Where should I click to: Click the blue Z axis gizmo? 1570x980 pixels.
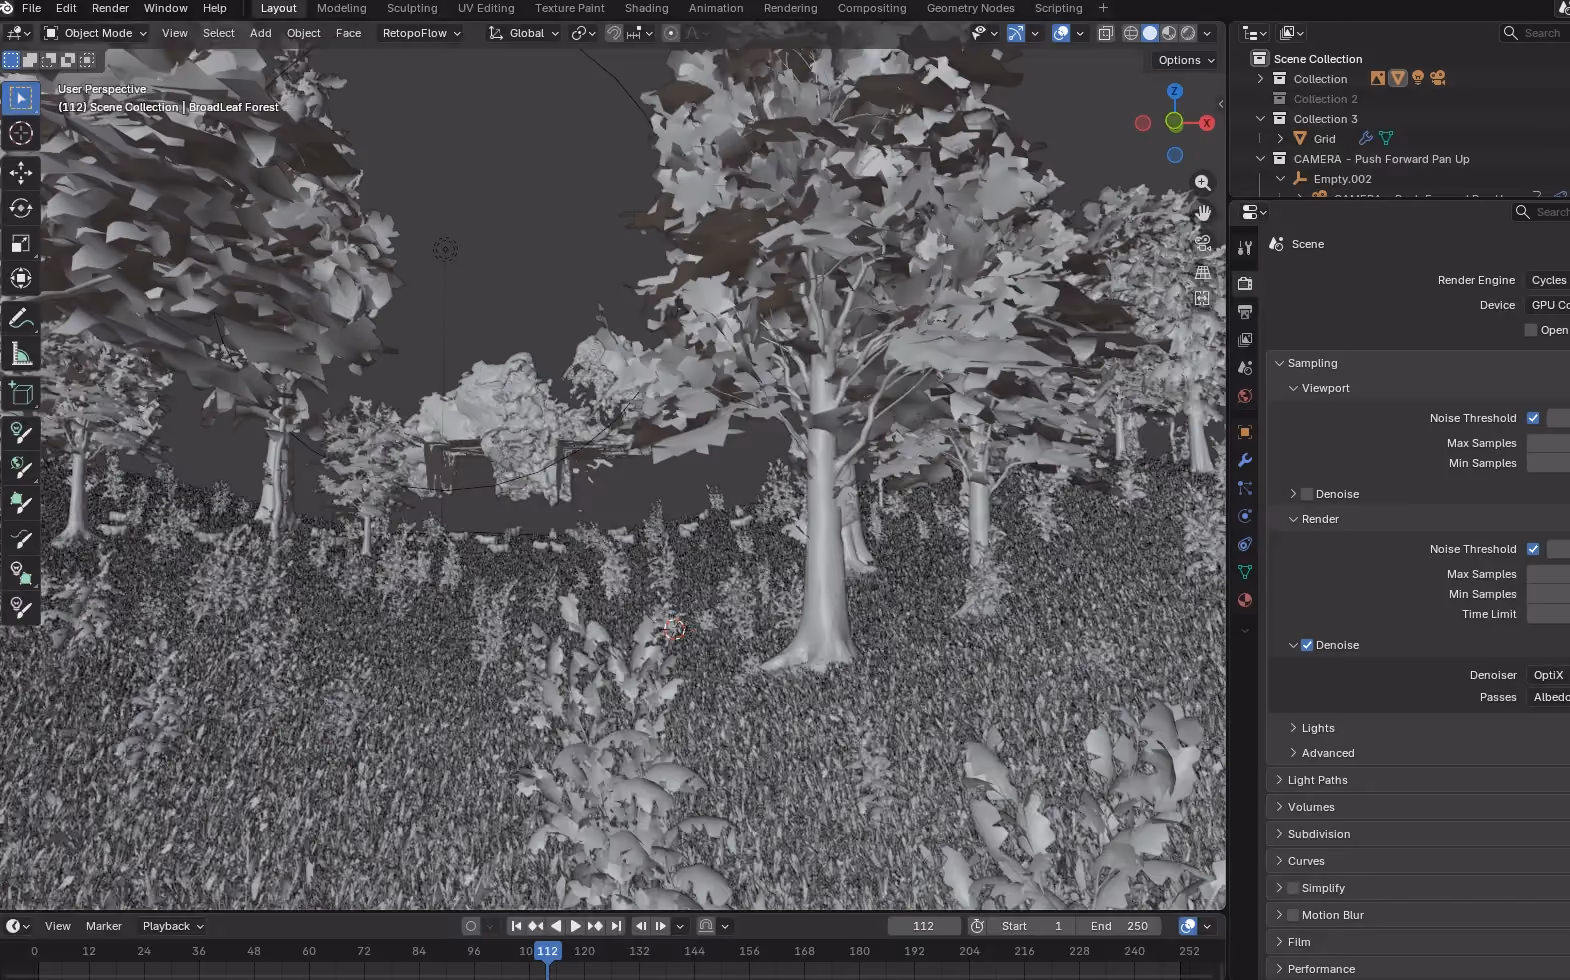pos(1175,91)
